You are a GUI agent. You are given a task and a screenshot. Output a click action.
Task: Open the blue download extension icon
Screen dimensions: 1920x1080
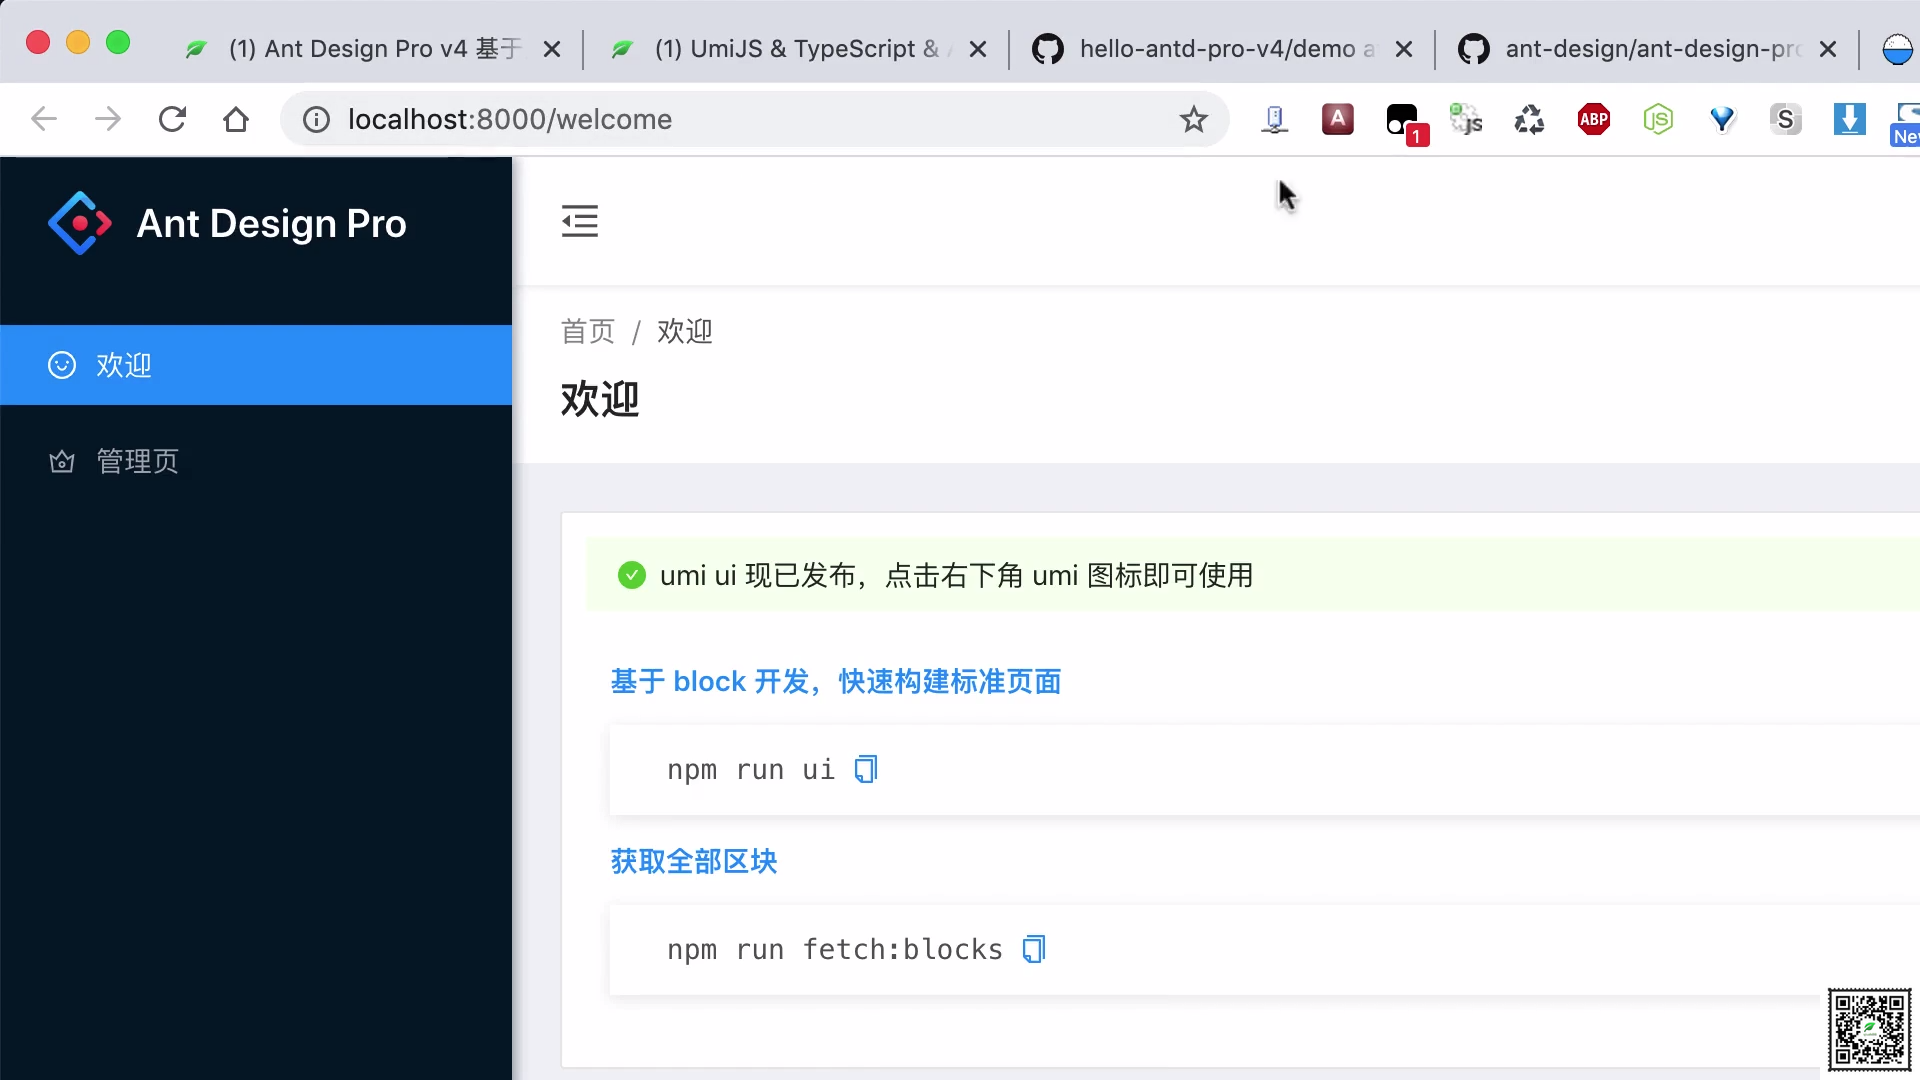coord(1849,120)
